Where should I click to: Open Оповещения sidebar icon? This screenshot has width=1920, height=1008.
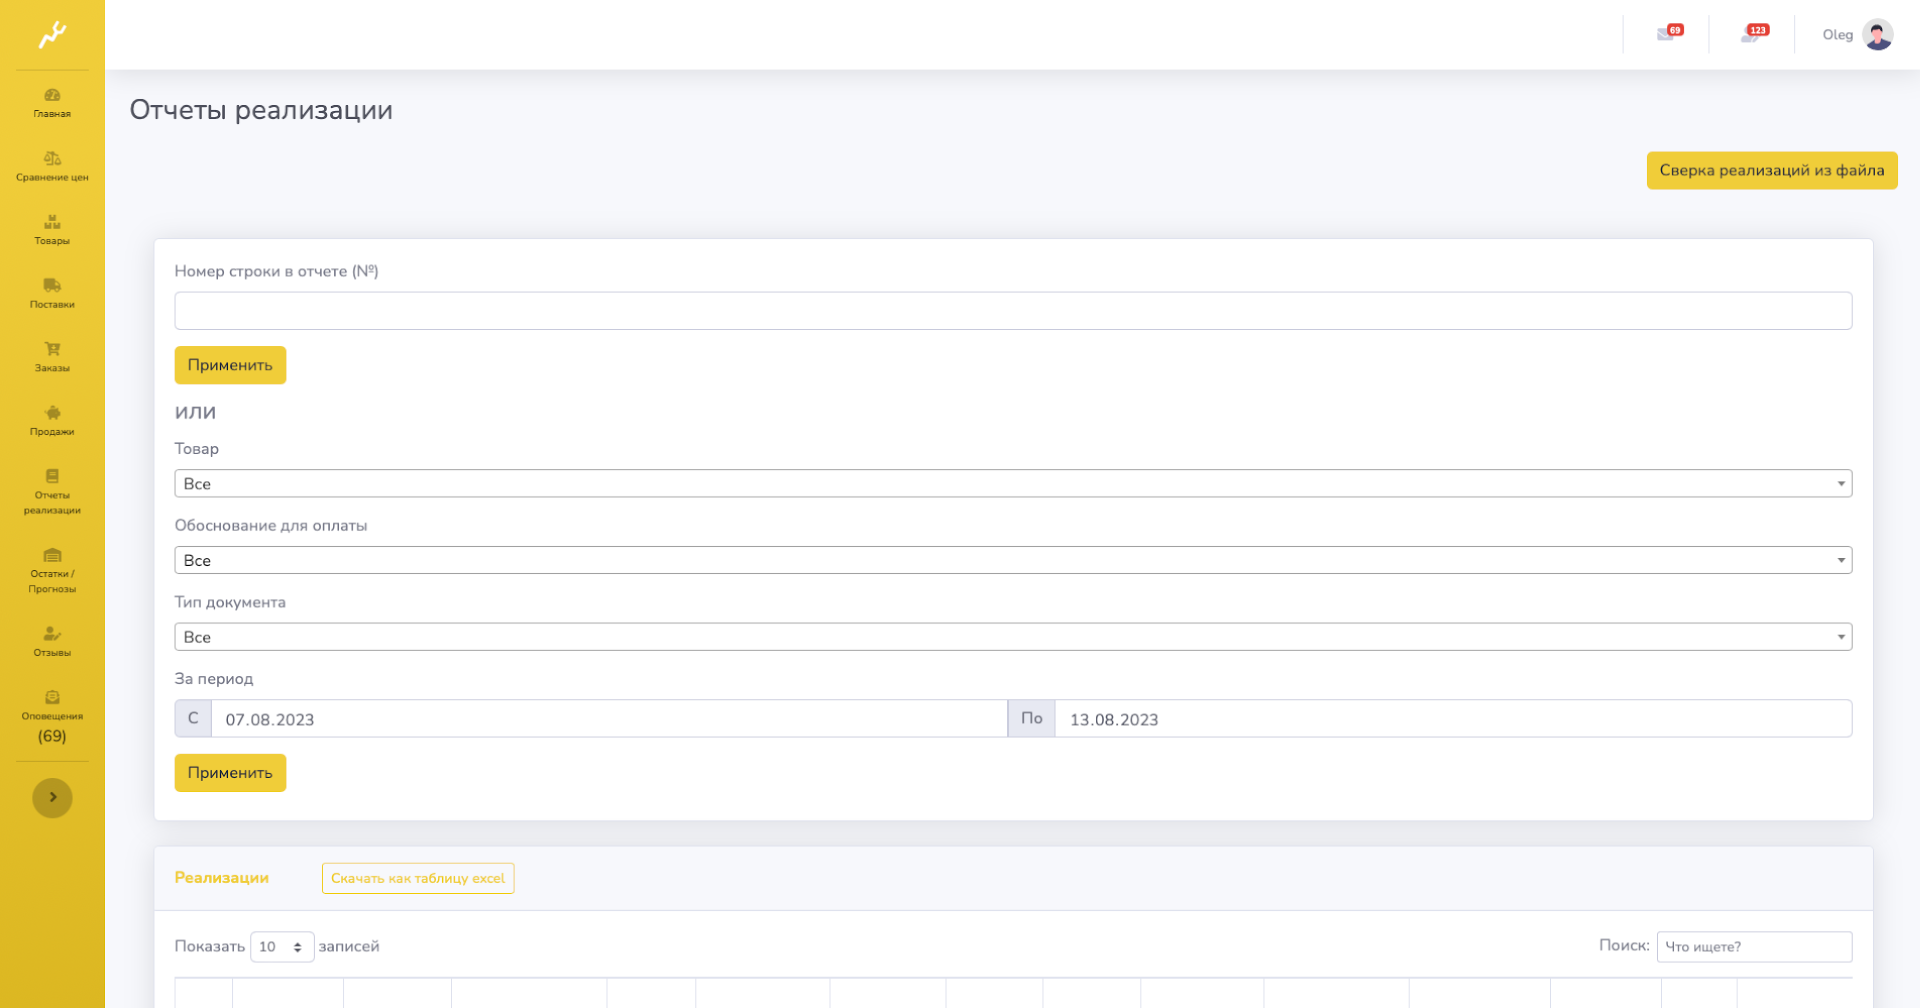tap(52, 697)
